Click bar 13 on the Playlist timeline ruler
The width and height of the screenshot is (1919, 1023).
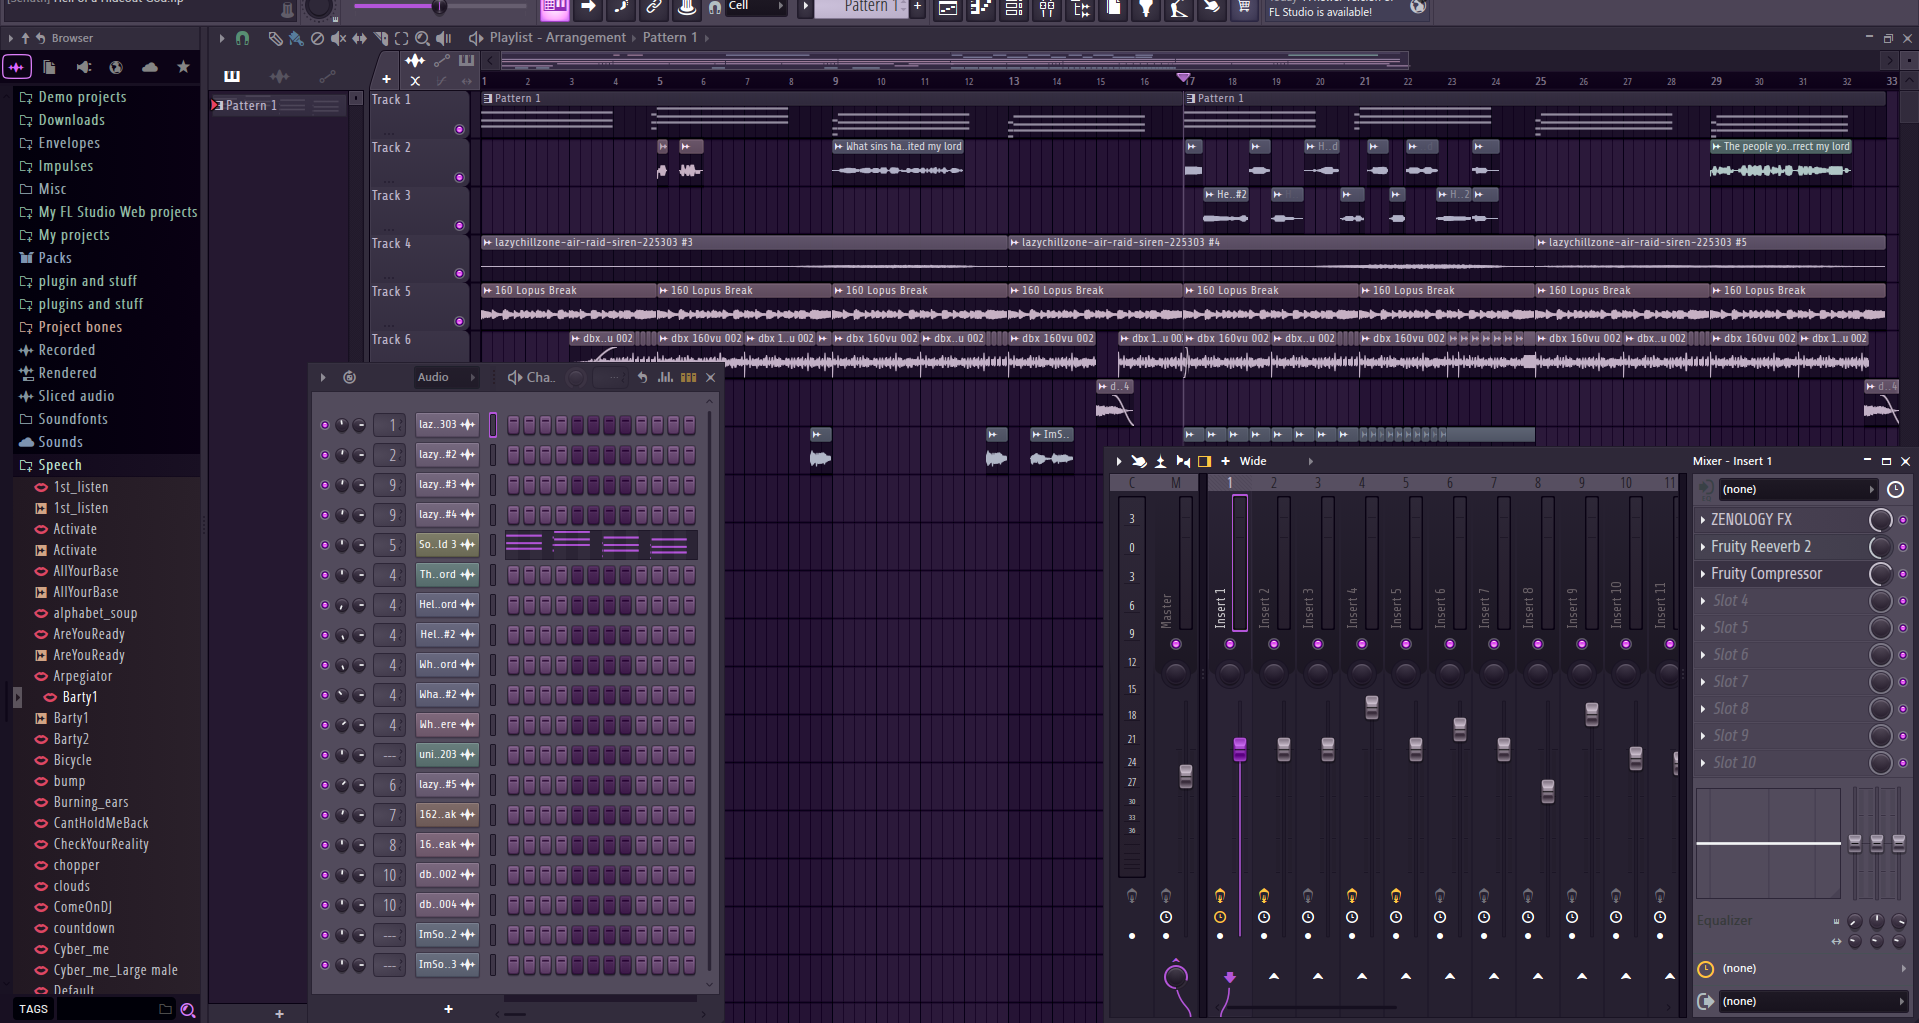[x=1013, y=81]
